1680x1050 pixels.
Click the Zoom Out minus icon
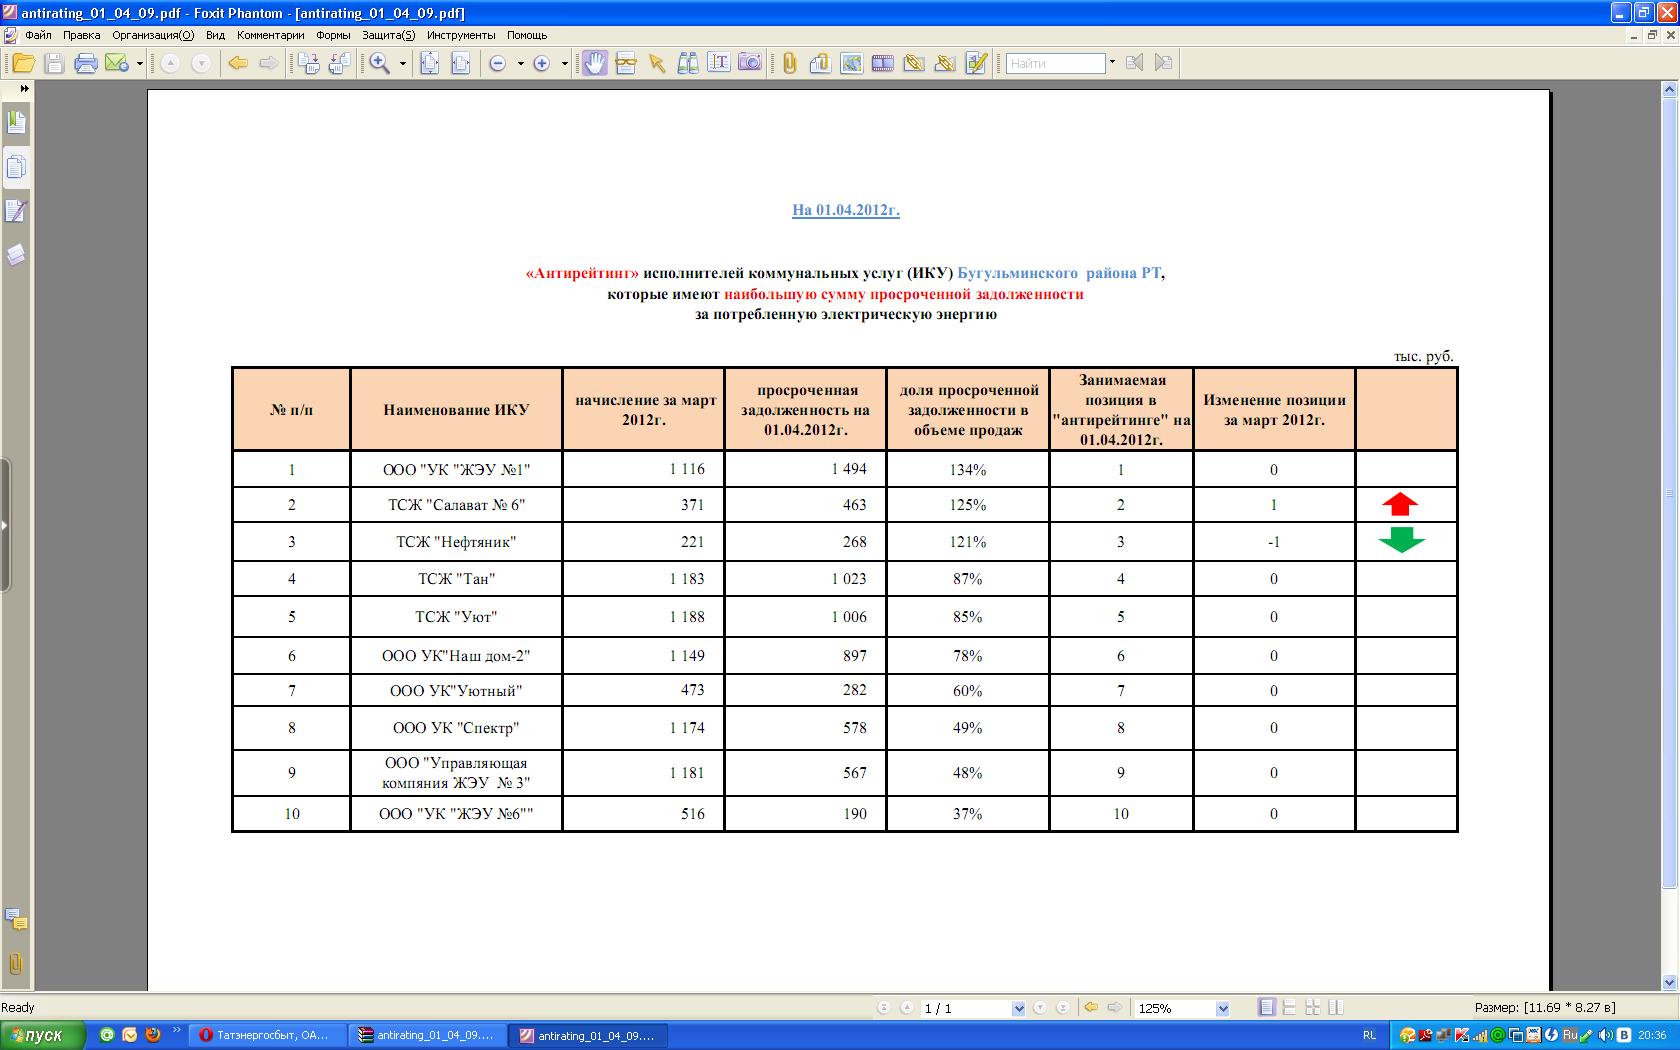(x=498, y=64)
